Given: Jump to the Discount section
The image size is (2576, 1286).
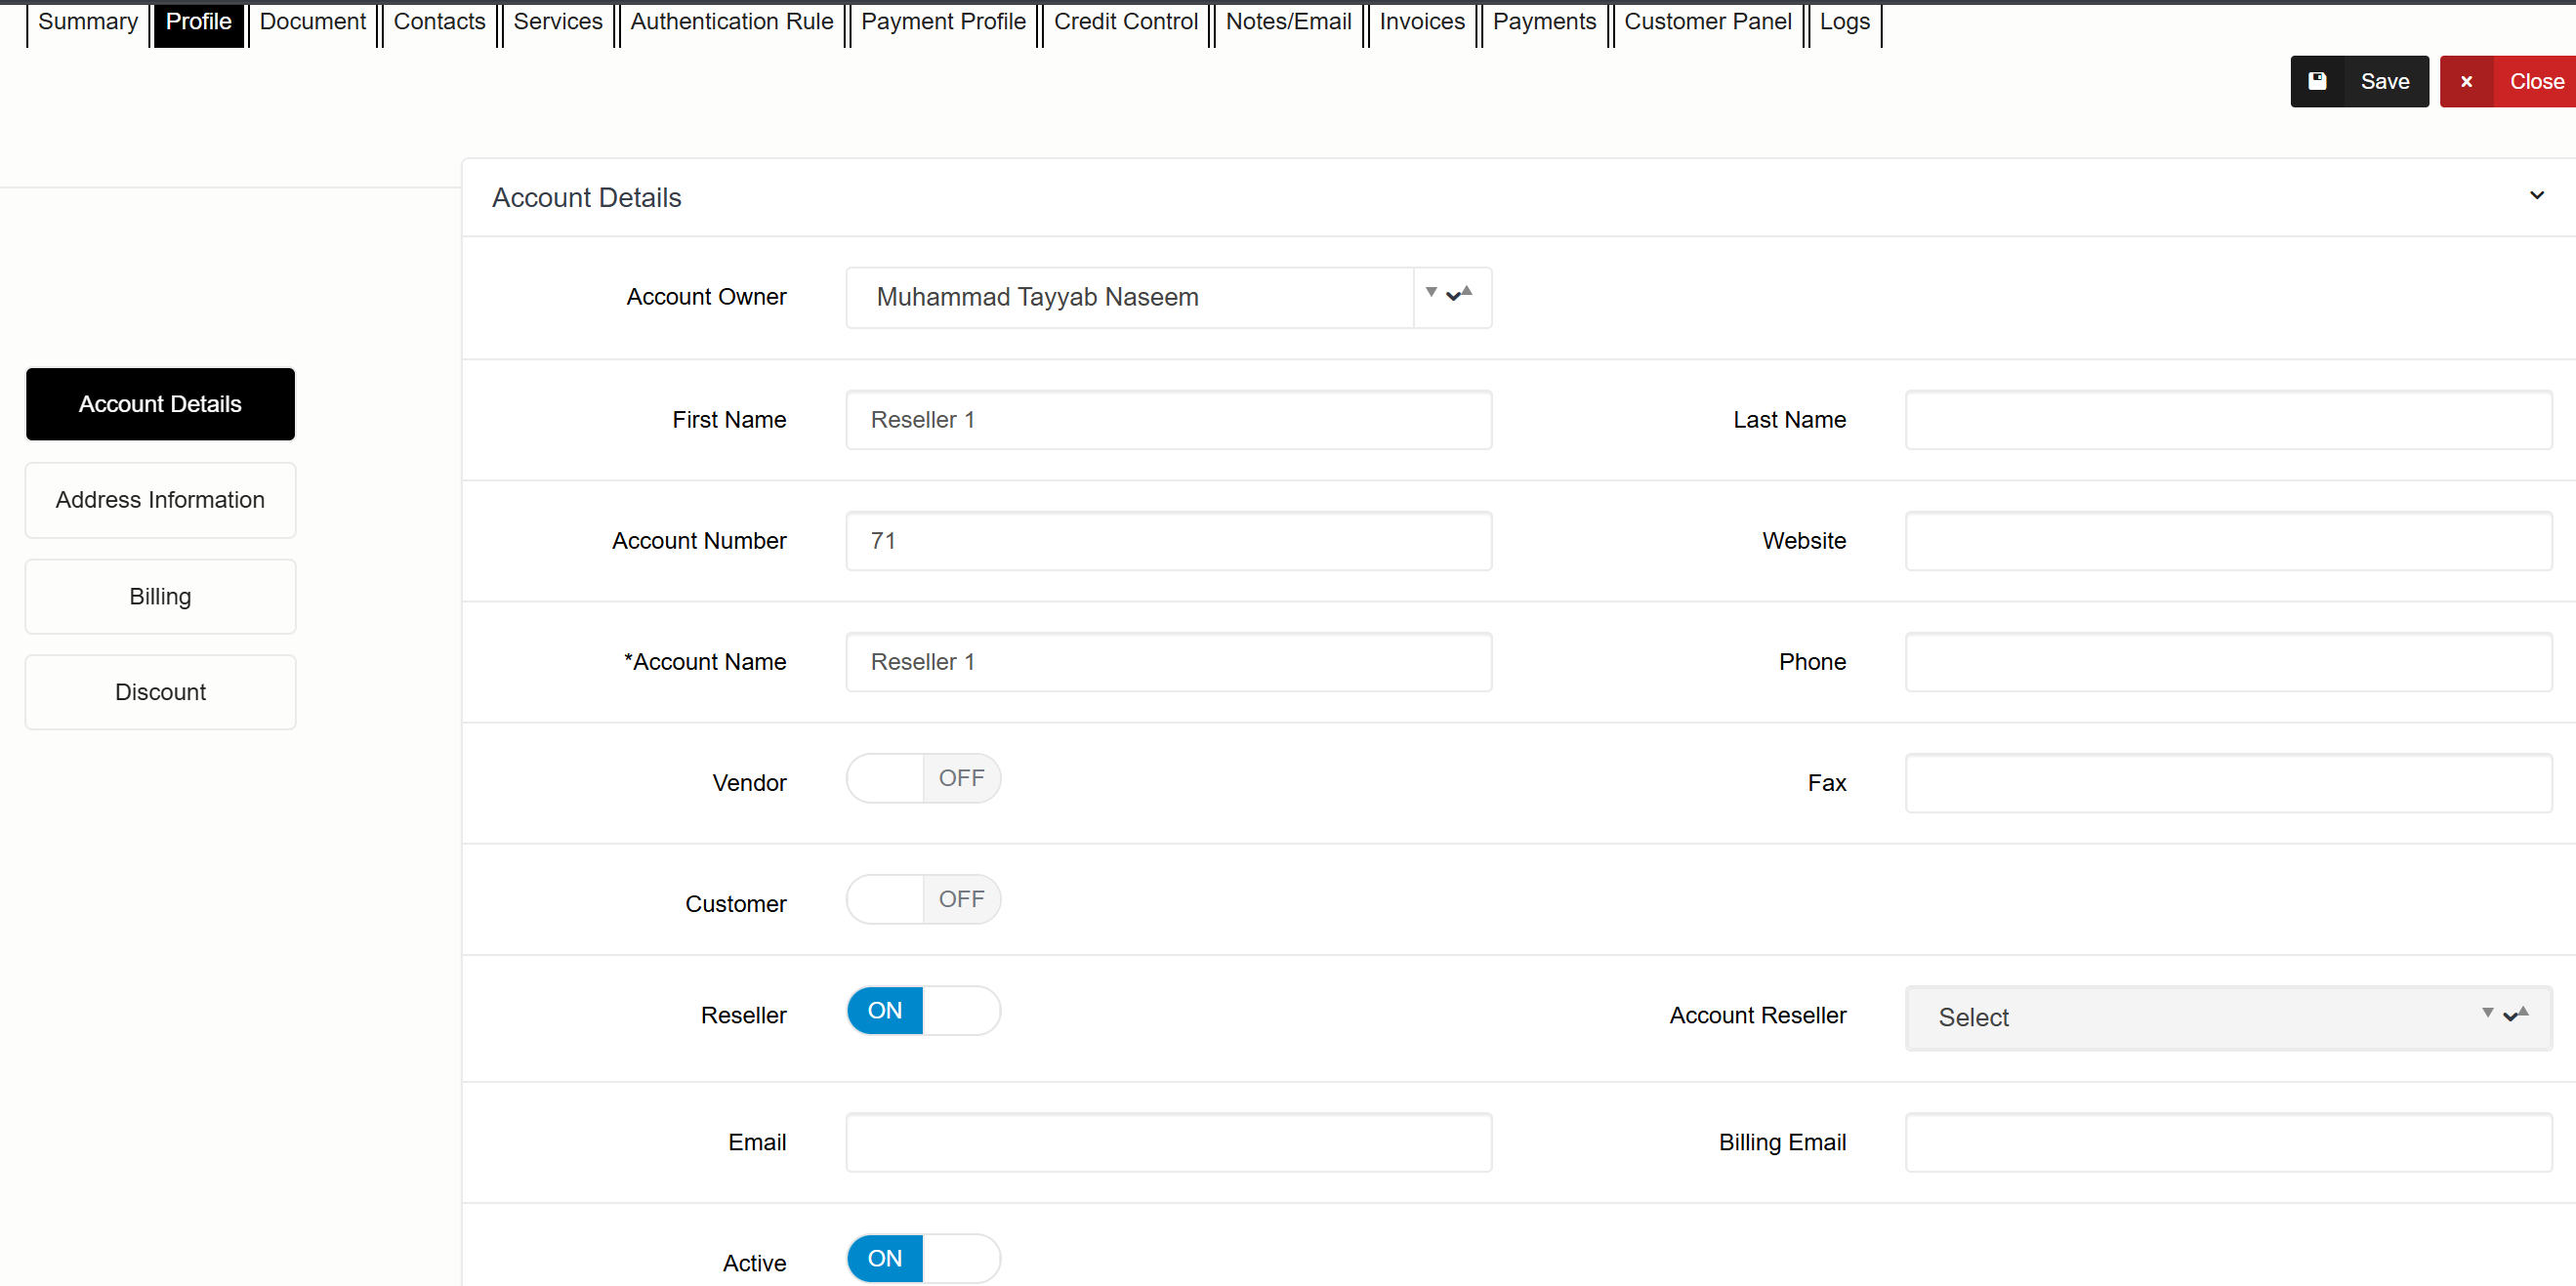Looking at the screenshot, I should click(160, 692).
